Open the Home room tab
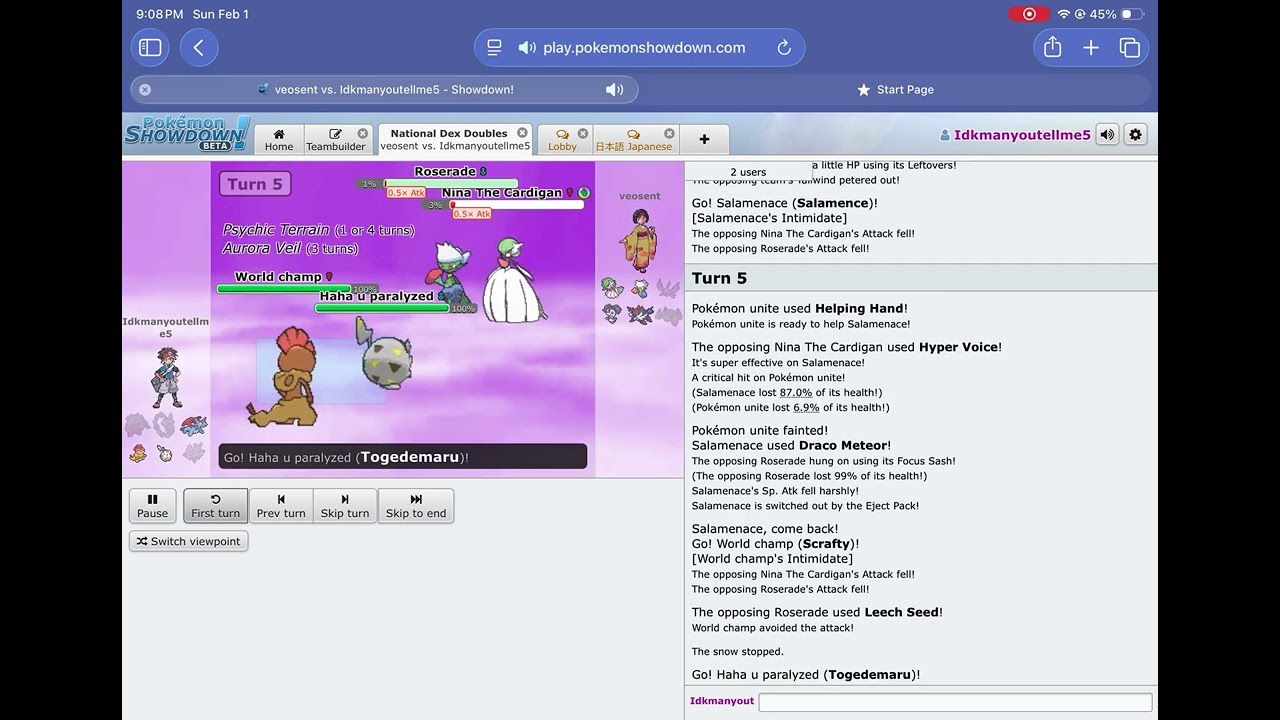 click(x=279, y=140)
